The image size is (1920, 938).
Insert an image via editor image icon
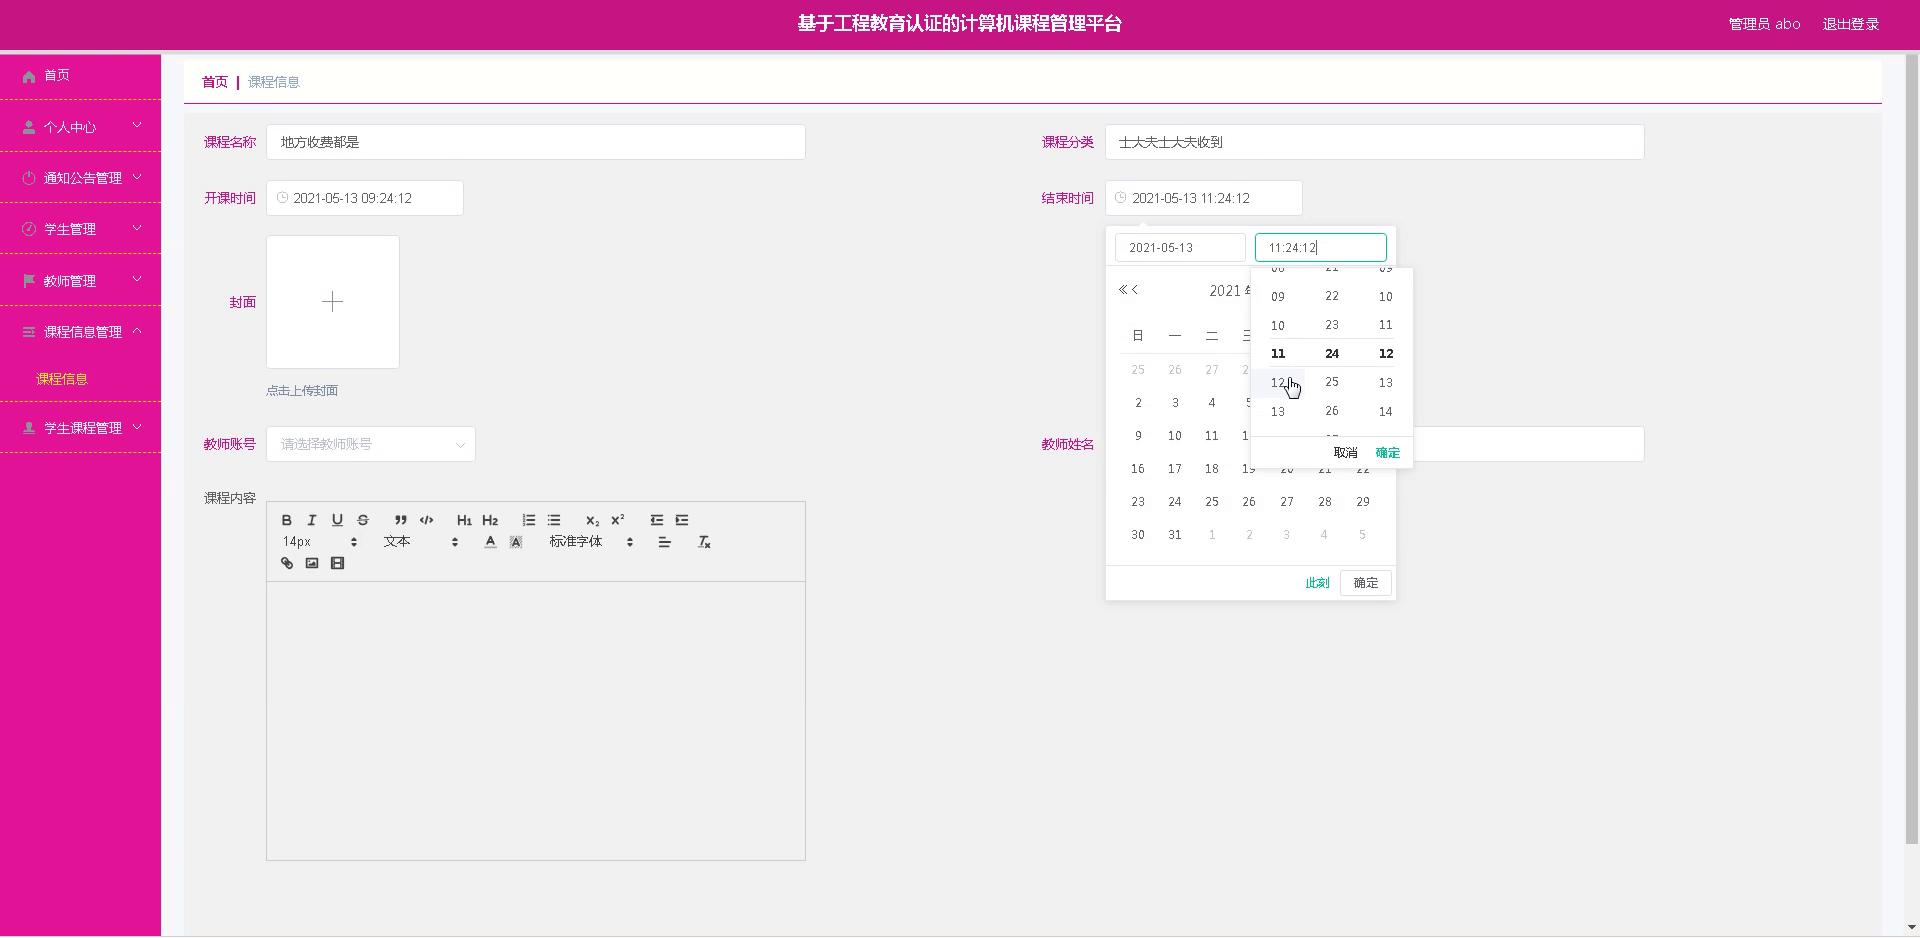[312, 564]
